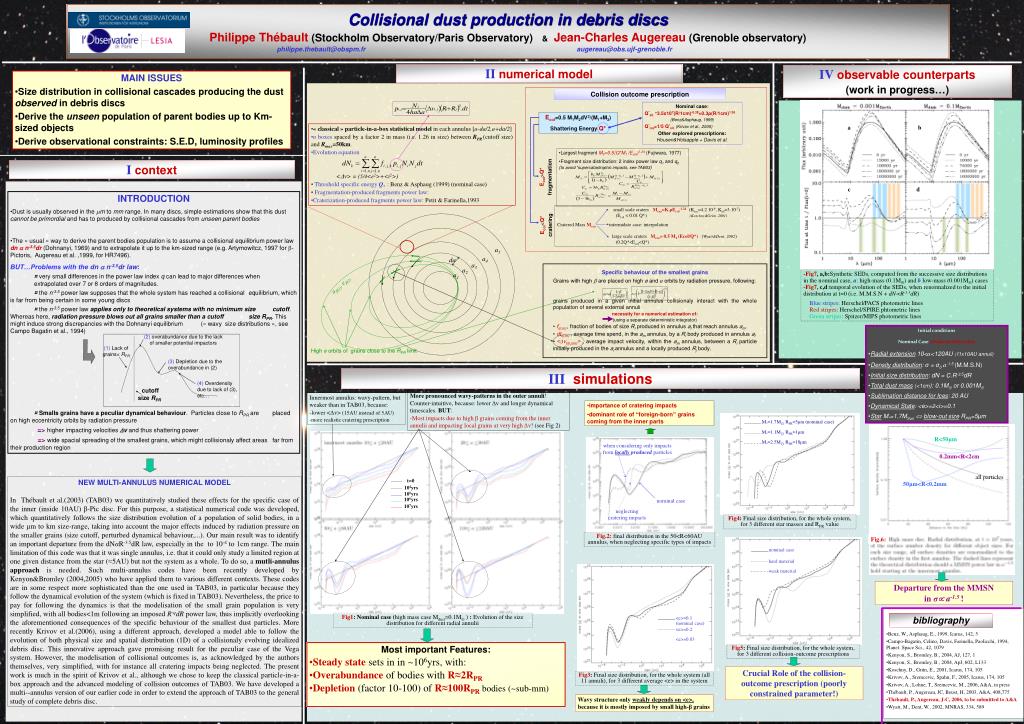
Task: Click the green down arrow below the introduction box
Action: [x=150, y=465]
